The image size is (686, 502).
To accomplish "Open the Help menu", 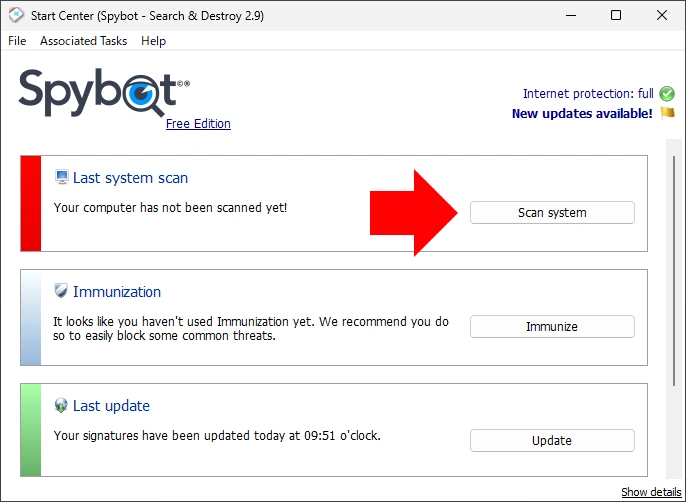I will point(154,41).
